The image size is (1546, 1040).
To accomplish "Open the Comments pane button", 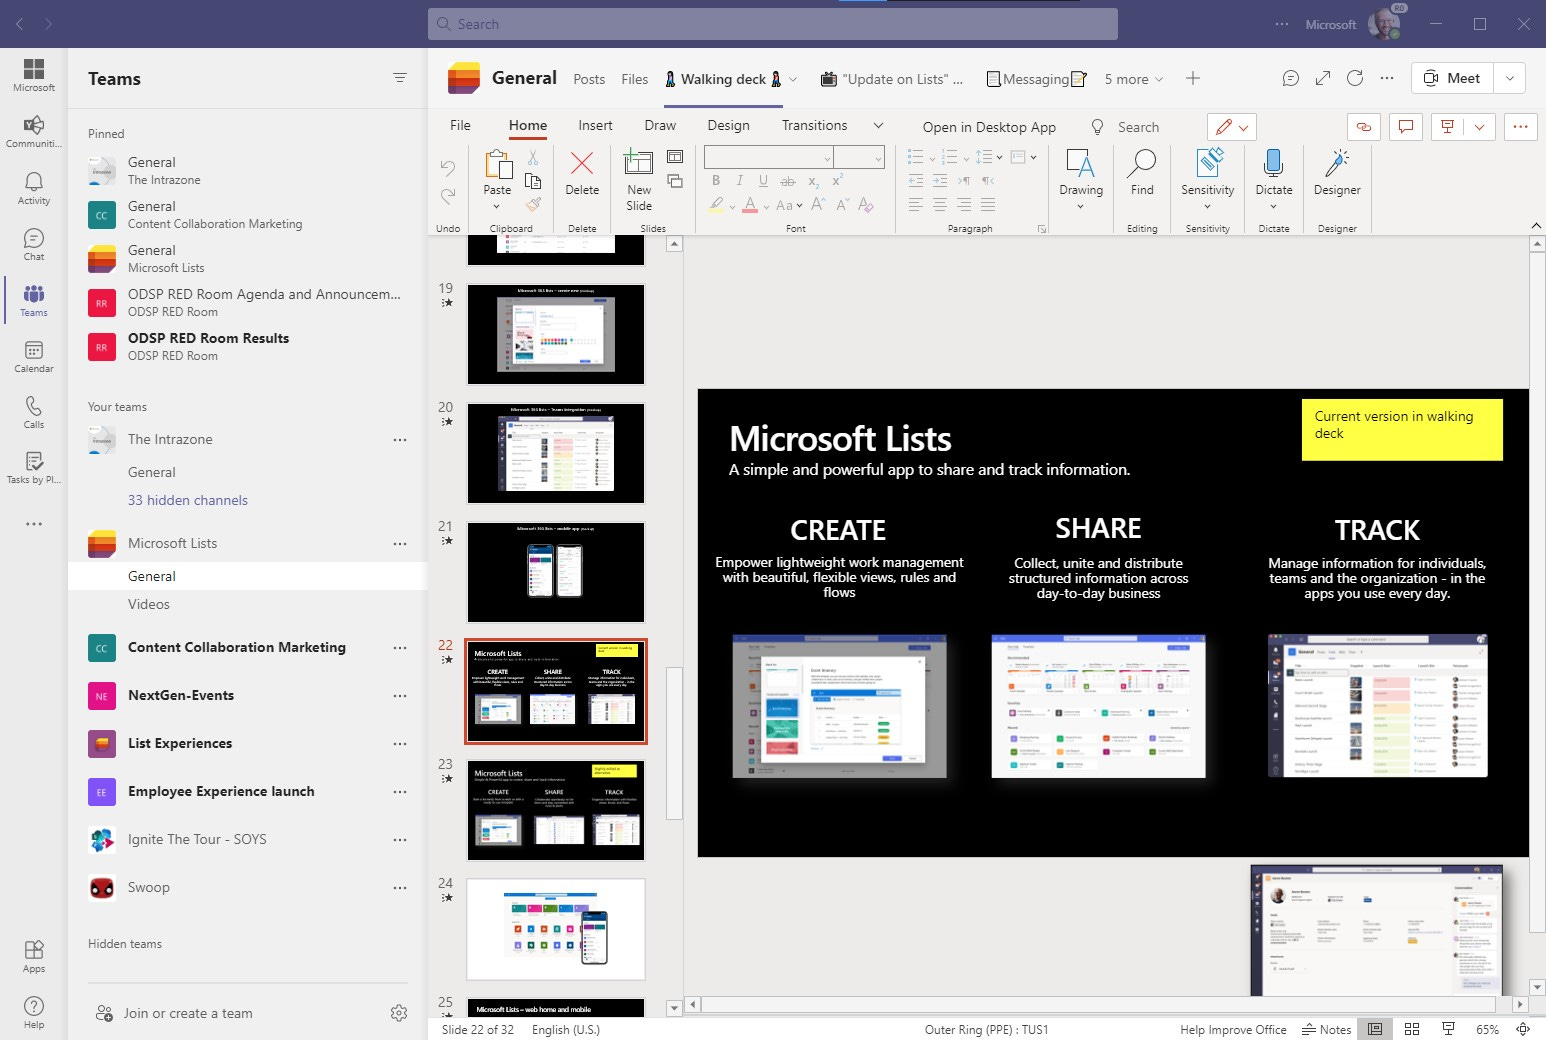I will [x=1406, y=127].
